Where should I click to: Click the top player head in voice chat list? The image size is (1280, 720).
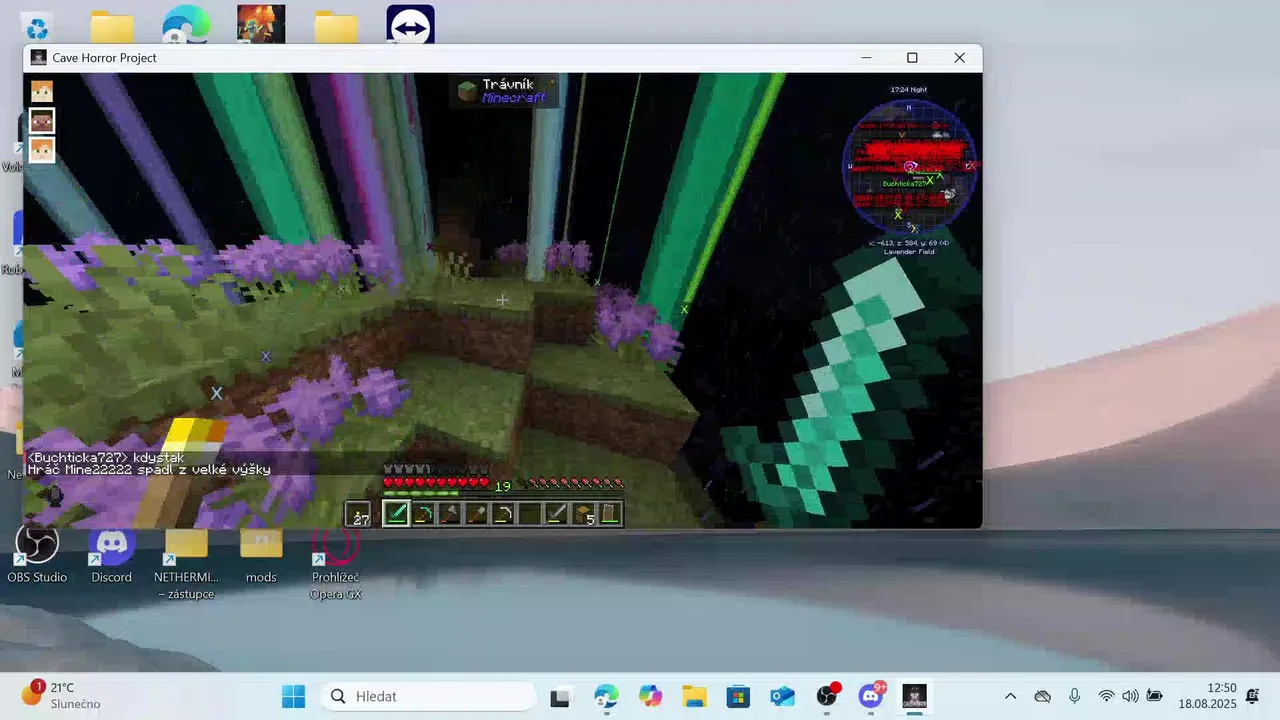(x=41, y=91)
